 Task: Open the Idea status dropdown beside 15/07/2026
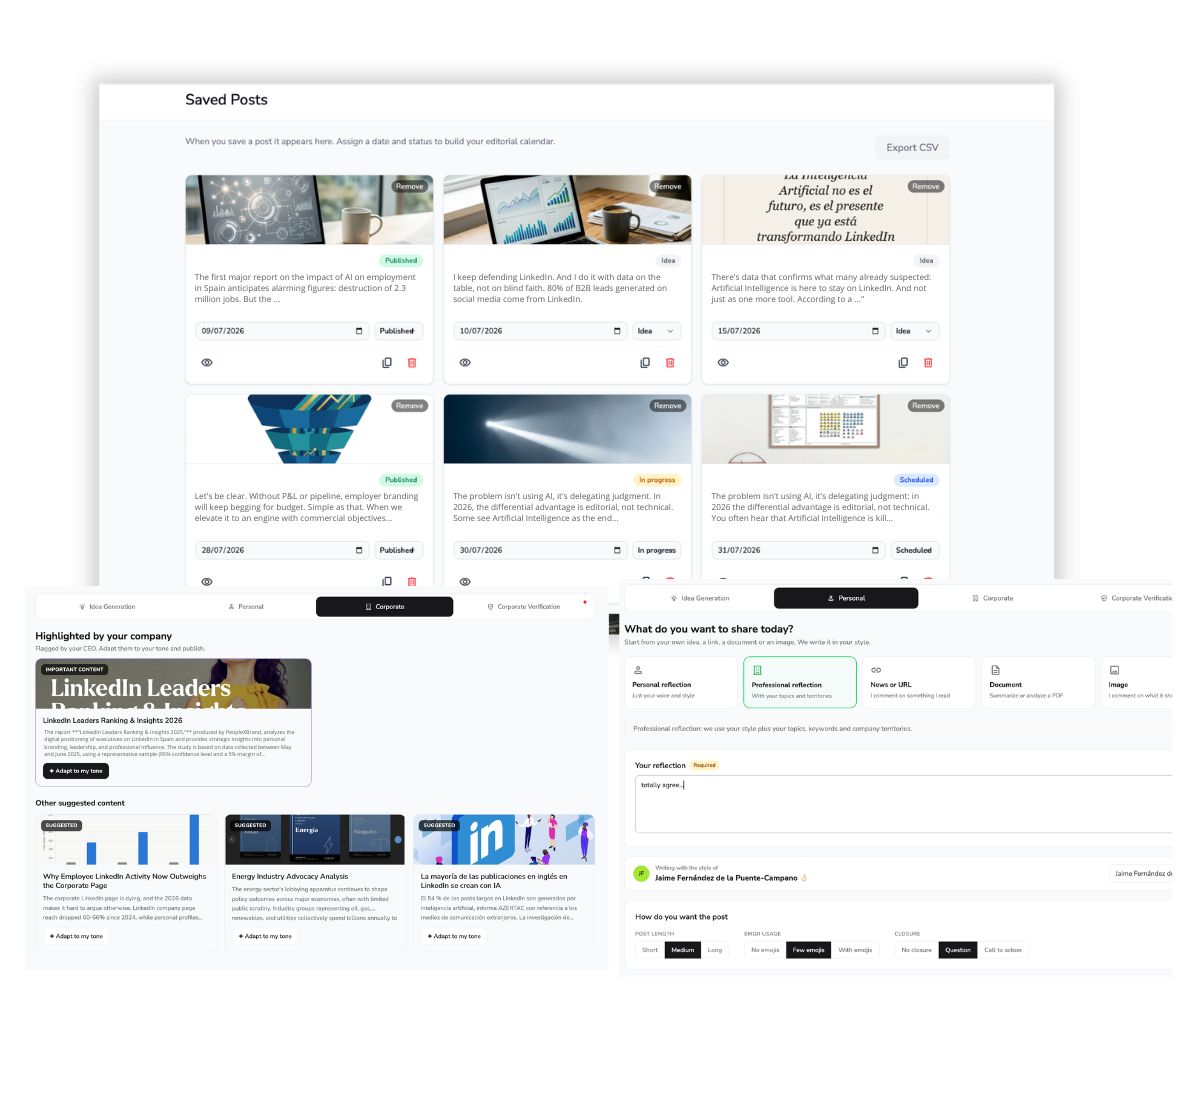pyautogui.click(x=915, y=331)
